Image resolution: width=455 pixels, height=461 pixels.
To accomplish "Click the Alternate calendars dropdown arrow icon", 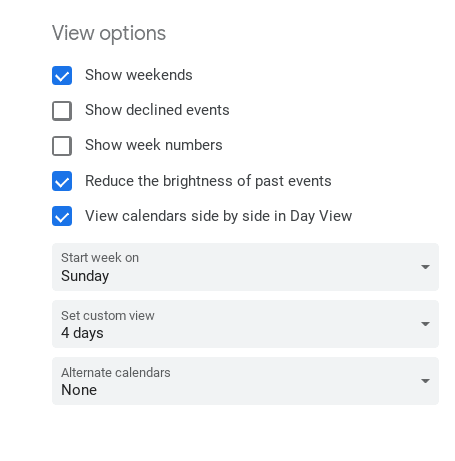I will point(425,381).
